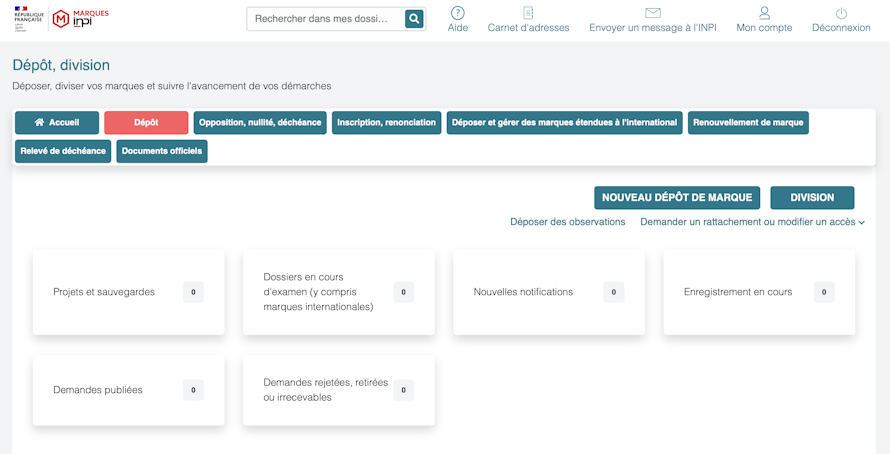
Task: Click the Carnet d'adresses text label
Action: tap(528, 27)
